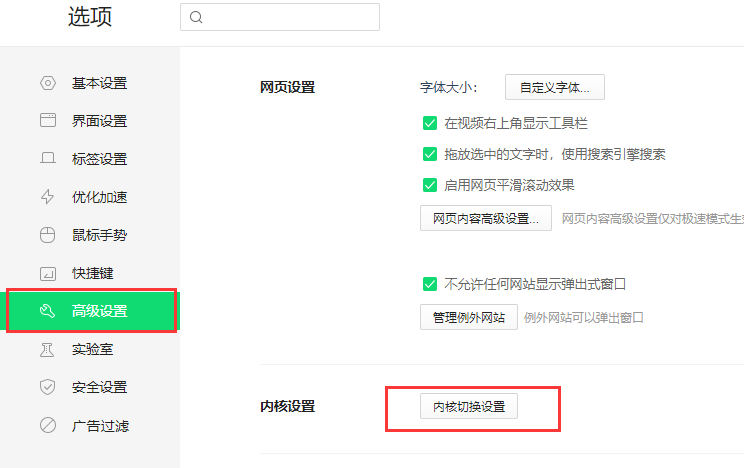The image size is (744, 468).
Task: Click the lightning bolt optimization icon
Action: tap(47, 197)
